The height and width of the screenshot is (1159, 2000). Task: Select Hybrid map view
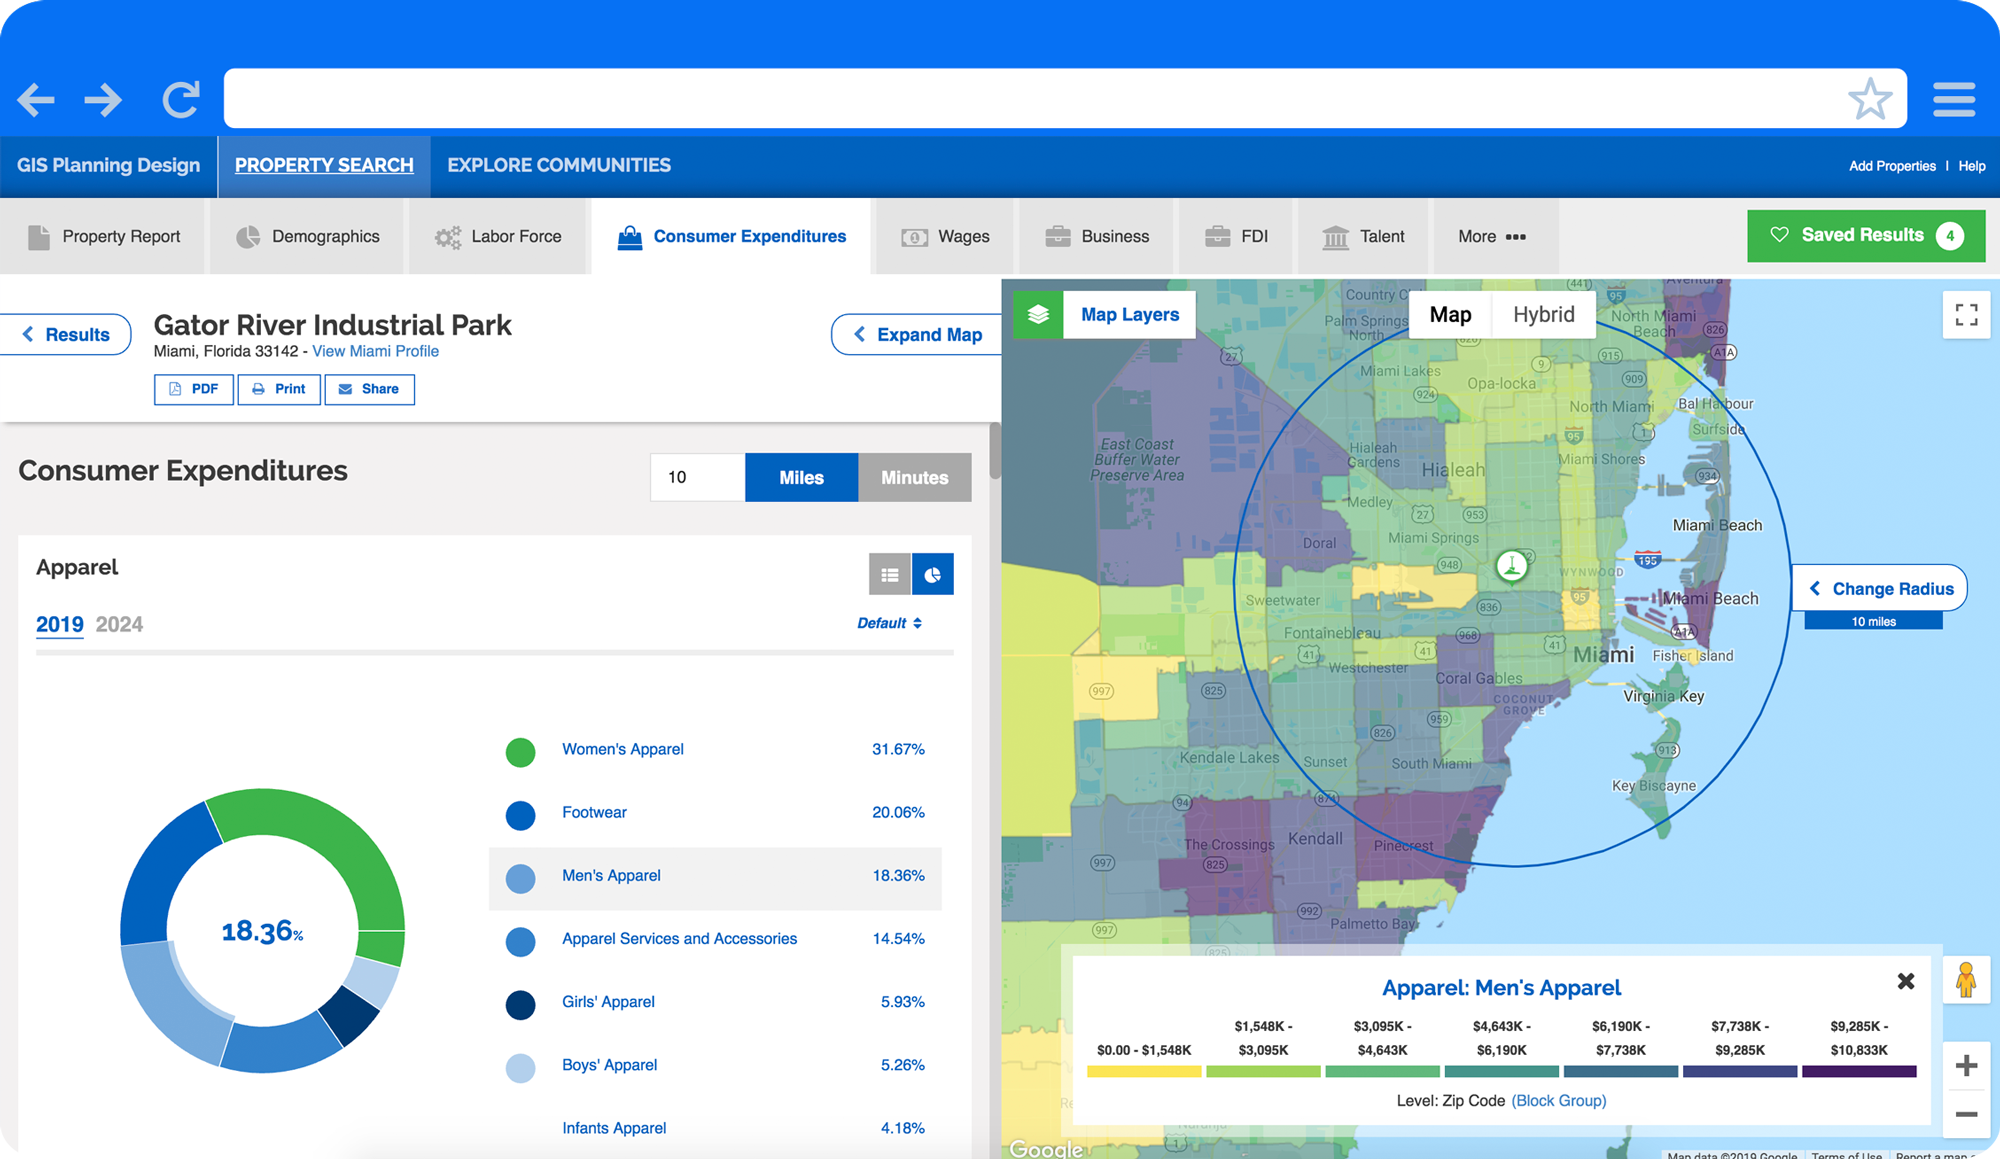click(x=1543, y=315)
